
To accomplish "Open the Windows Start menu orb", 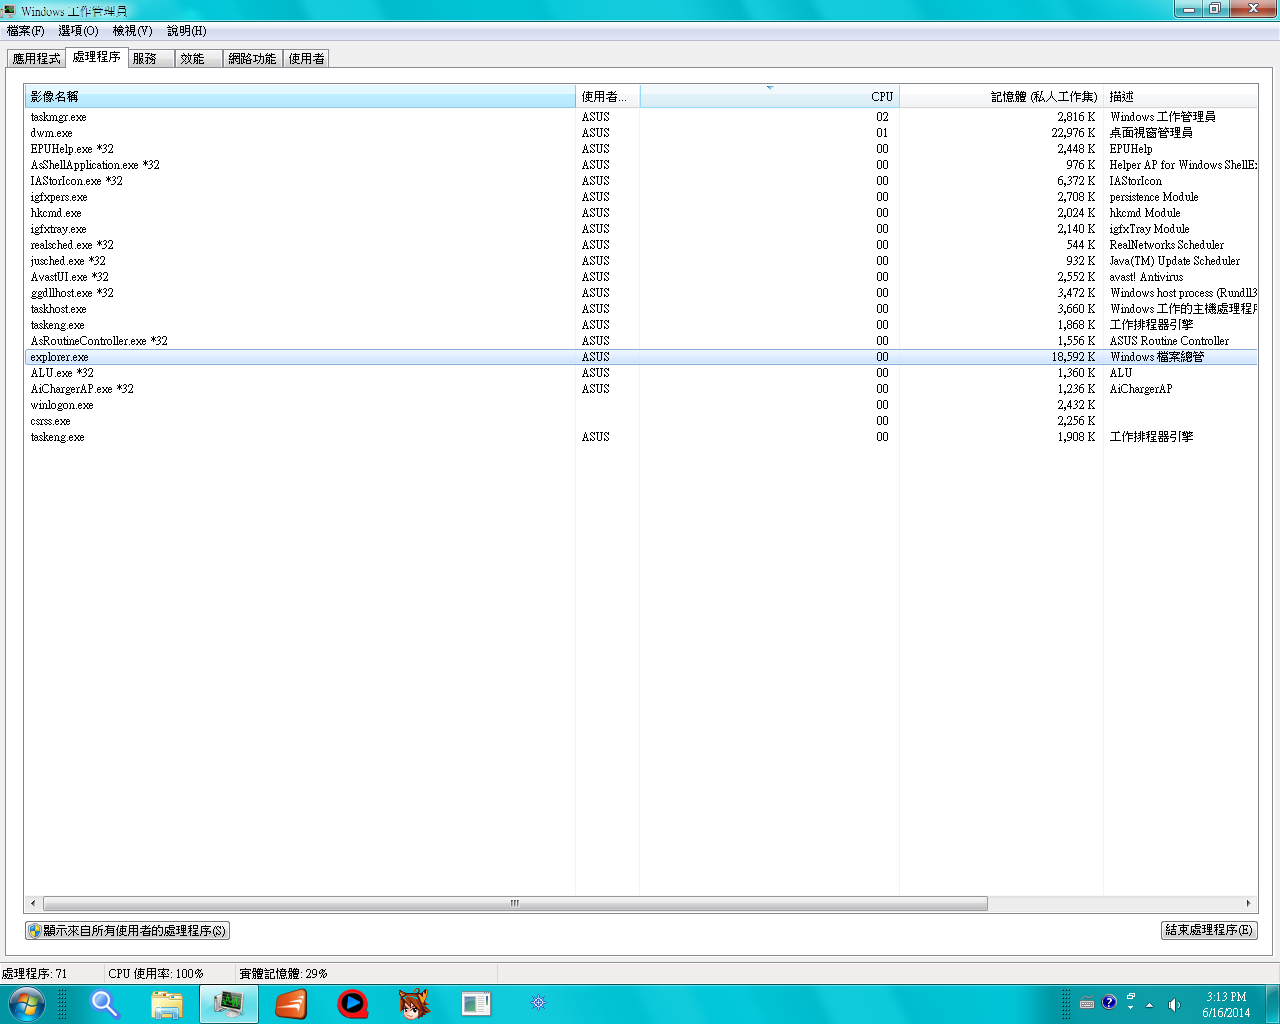I will click(x=27, y=1003).
